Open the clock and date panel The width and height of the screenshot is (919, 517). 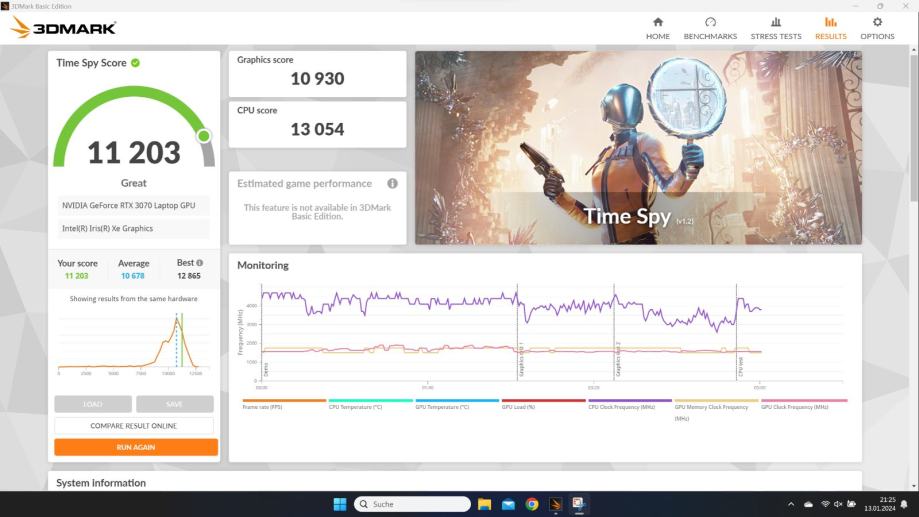coord(879,504)
